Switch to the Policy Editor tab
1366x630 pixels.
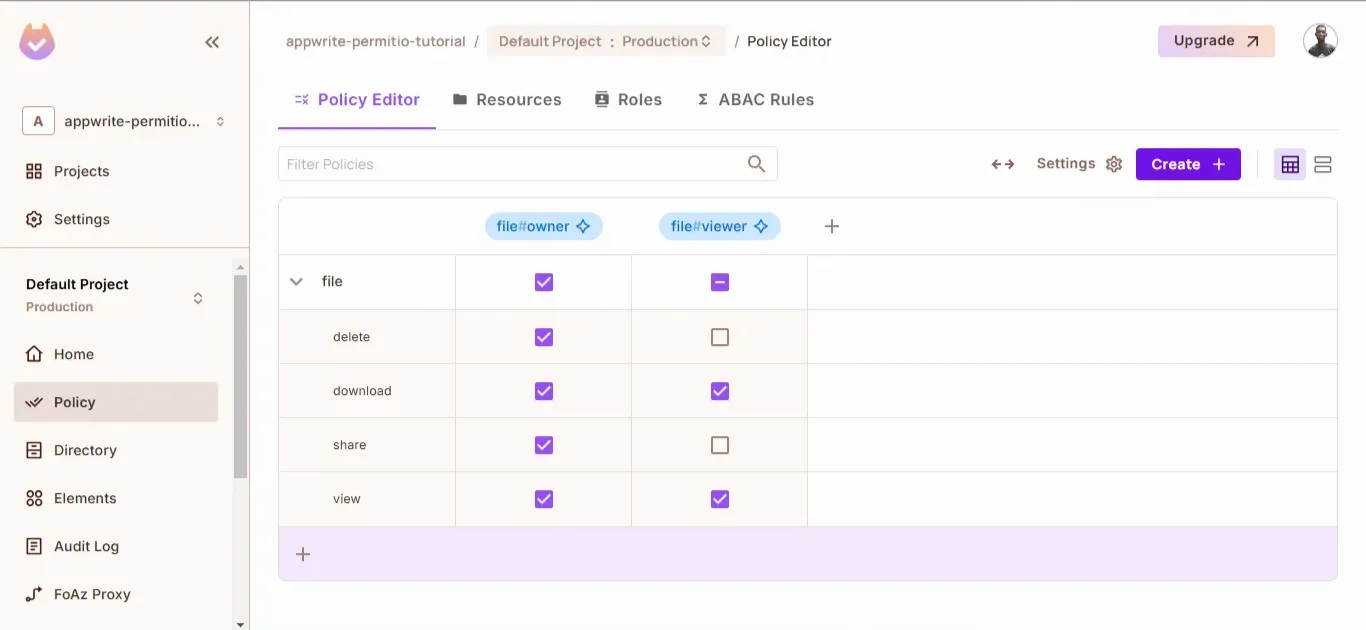click(x=357, y=100)
